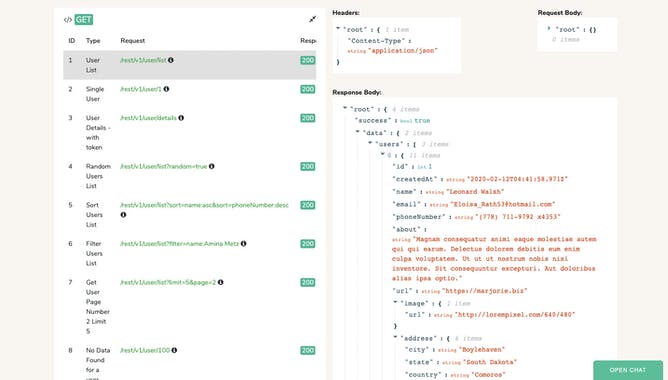Screen dimensions: 668x380
Task: Click the 200 badge in the Filter Users List row
Action: [308, 244]
